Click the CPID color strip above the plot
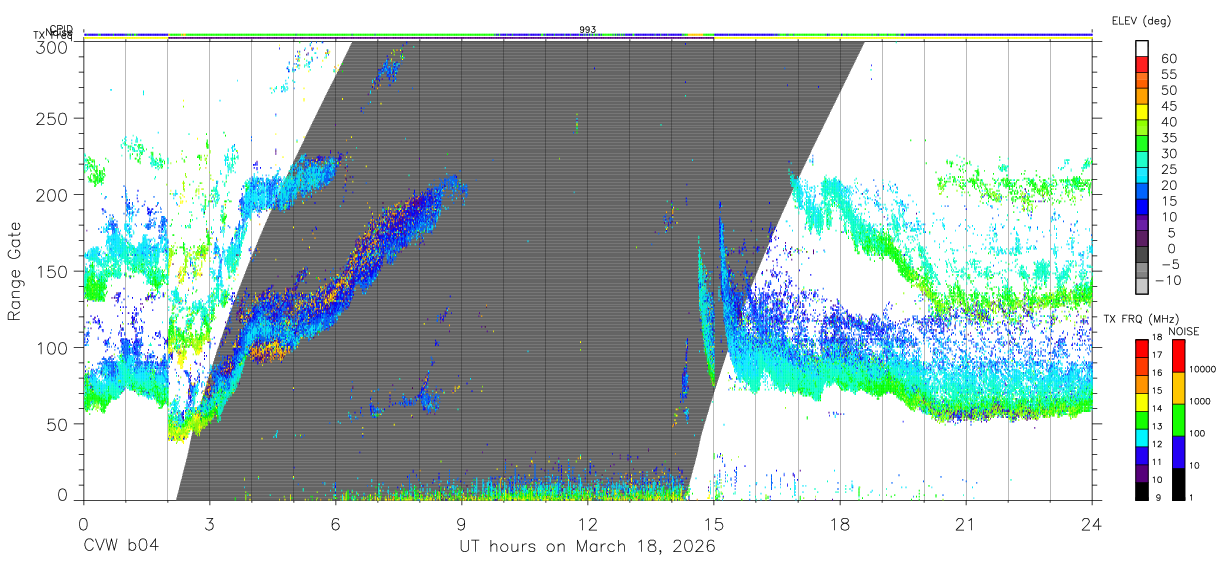Viewport: 1228px width, 567px height. pyautogui.click(x=587, y=34)
